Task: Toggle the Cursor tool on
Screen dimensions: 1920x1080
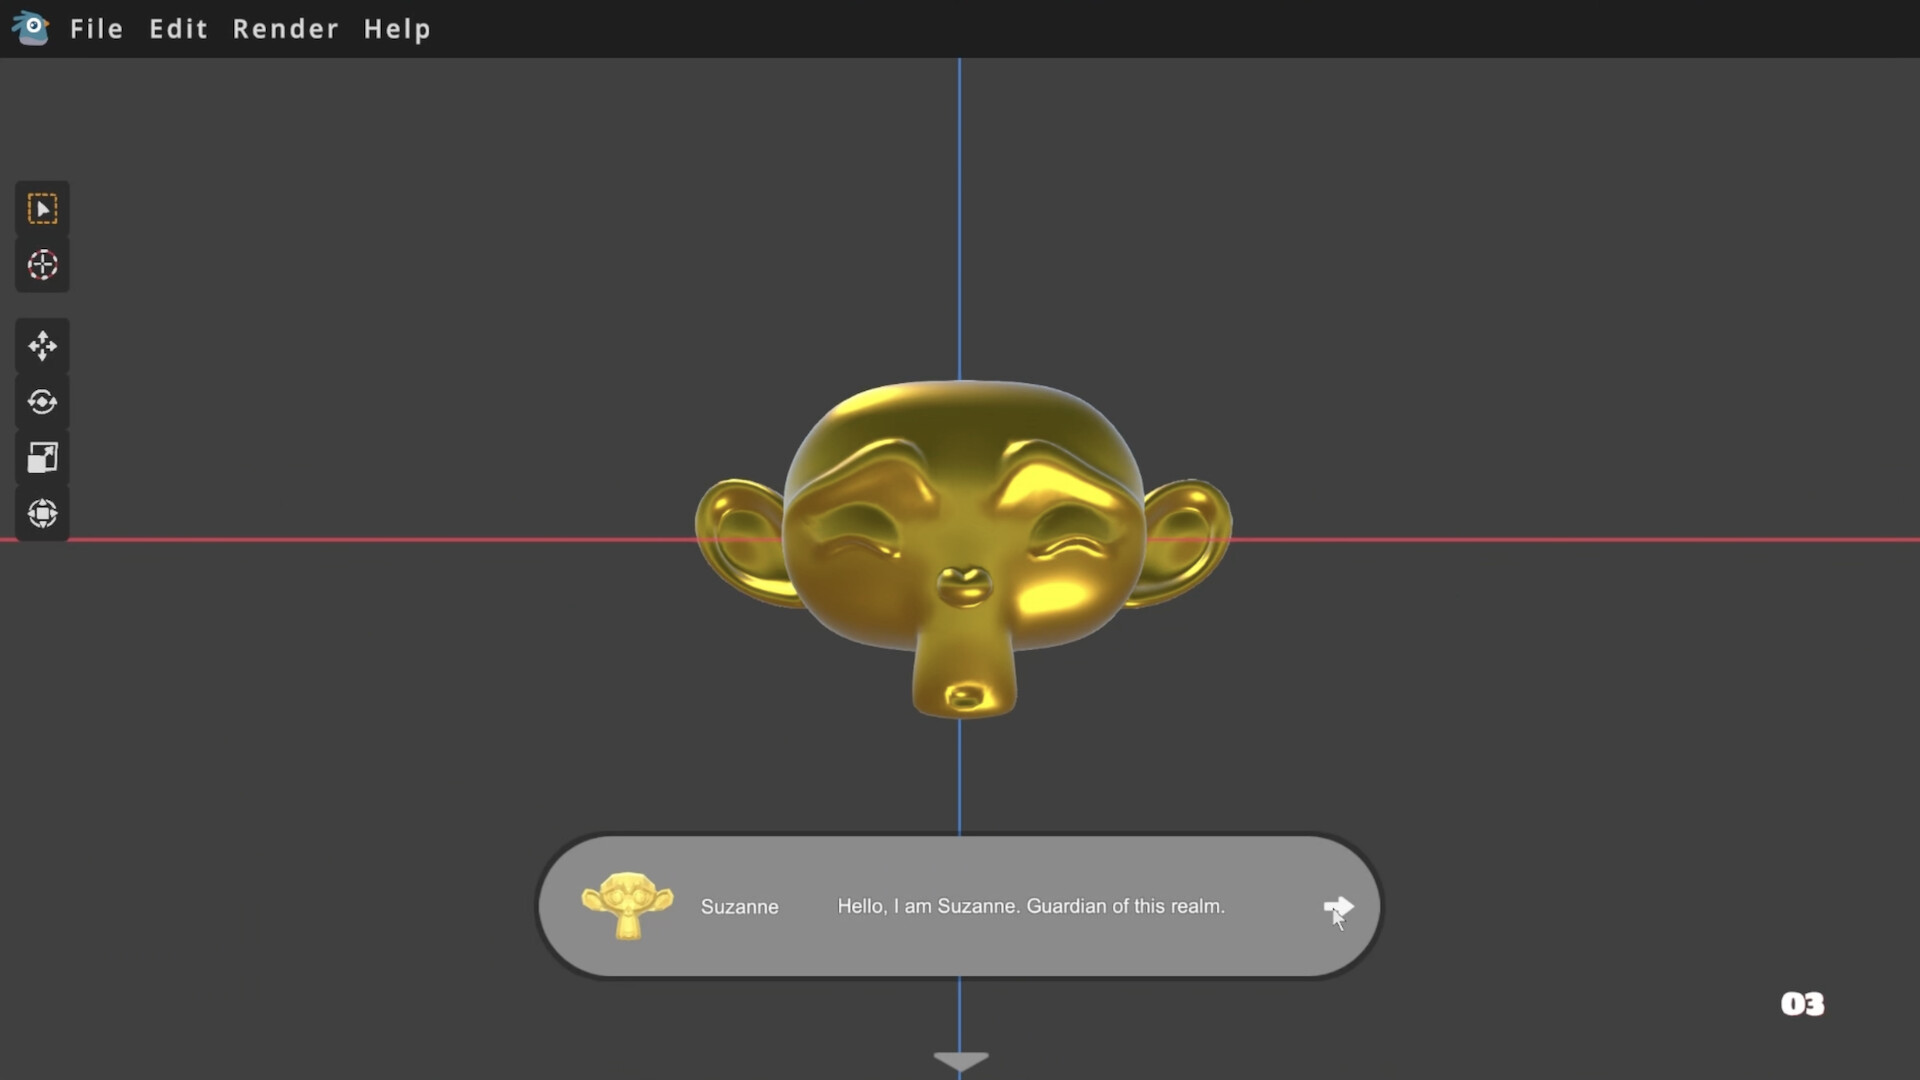Action: 42,265
